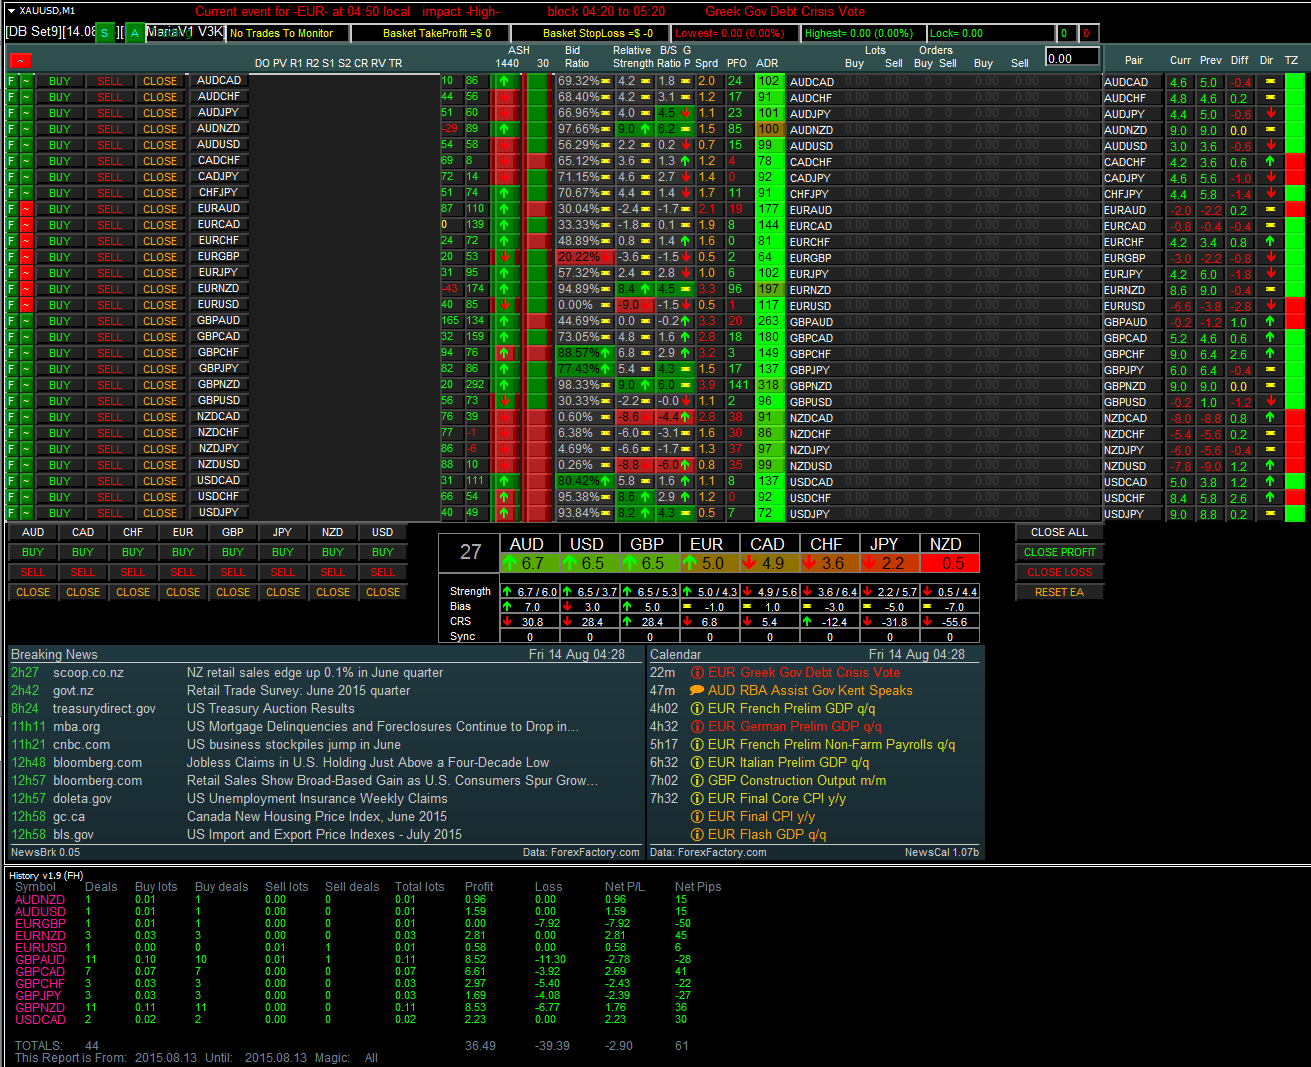1311x1067 pixels.
Task: Select the AUD basket header button
Action: click(x=33, y=532)
